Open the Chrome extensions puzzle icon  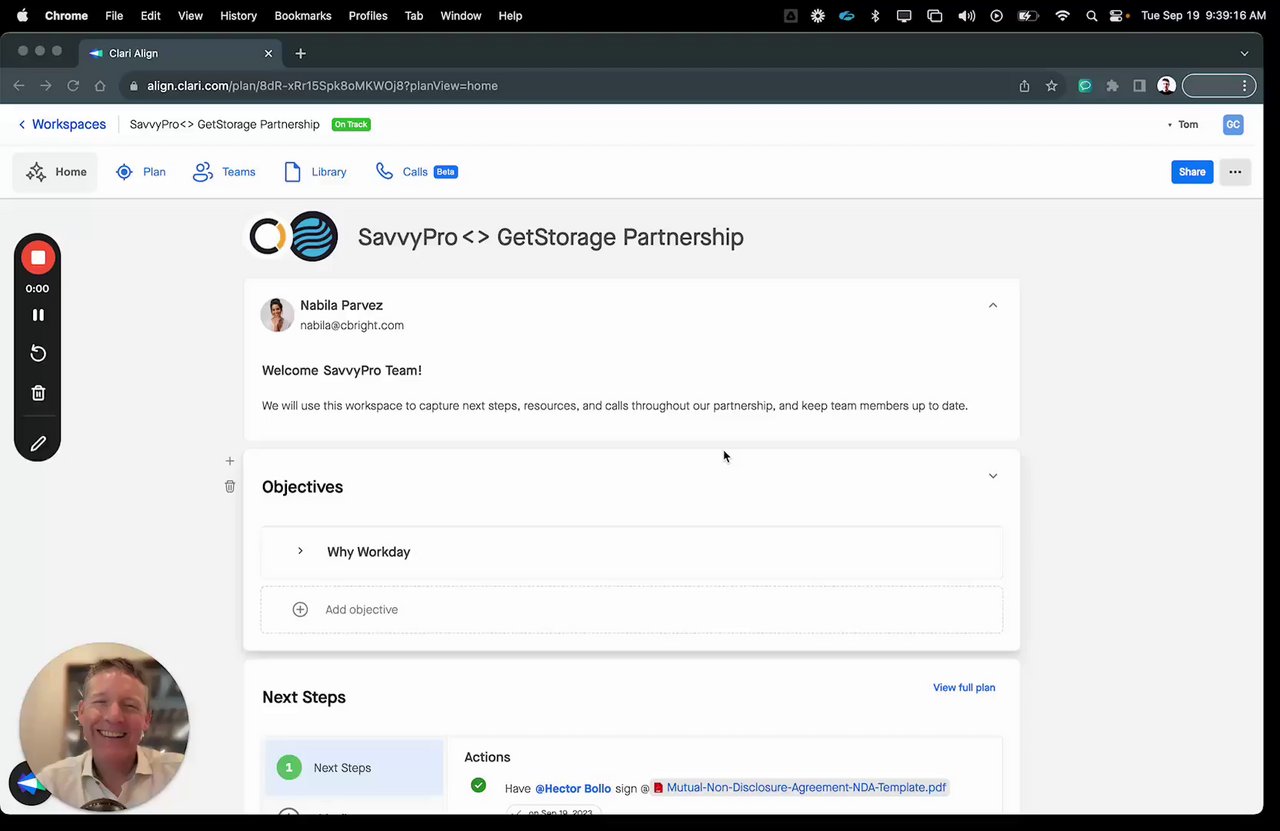pyautogui.click(x=1112, y=86)
